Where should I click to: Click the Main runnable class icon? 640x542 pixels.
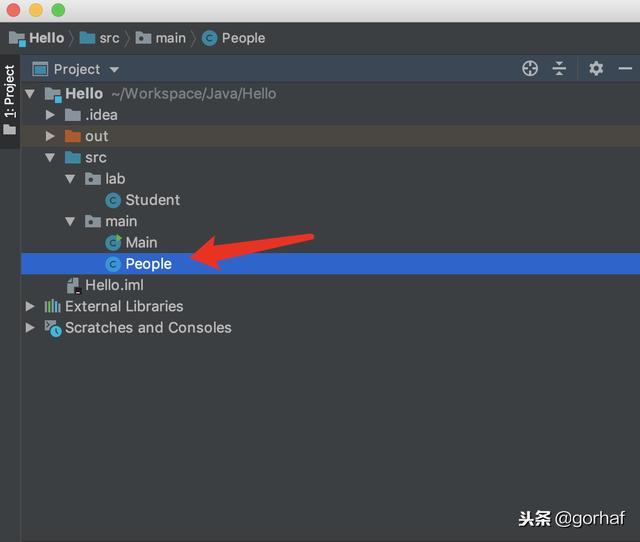pyautogui.click(x=113, y=242)
